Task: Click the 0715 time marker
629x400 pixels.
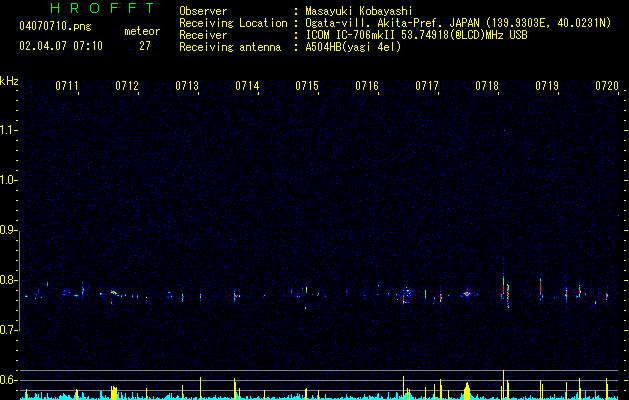Action: click(307, 86)
